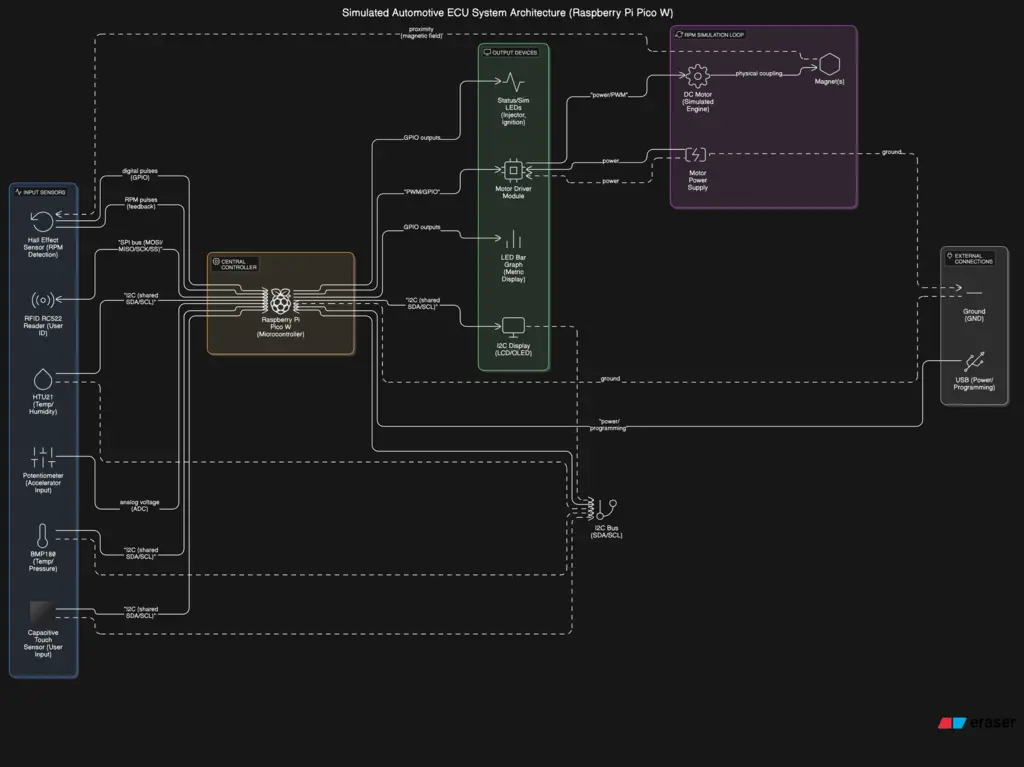
Task: Click the RFID RC522 Reader icon
Action: coord(42,300)
